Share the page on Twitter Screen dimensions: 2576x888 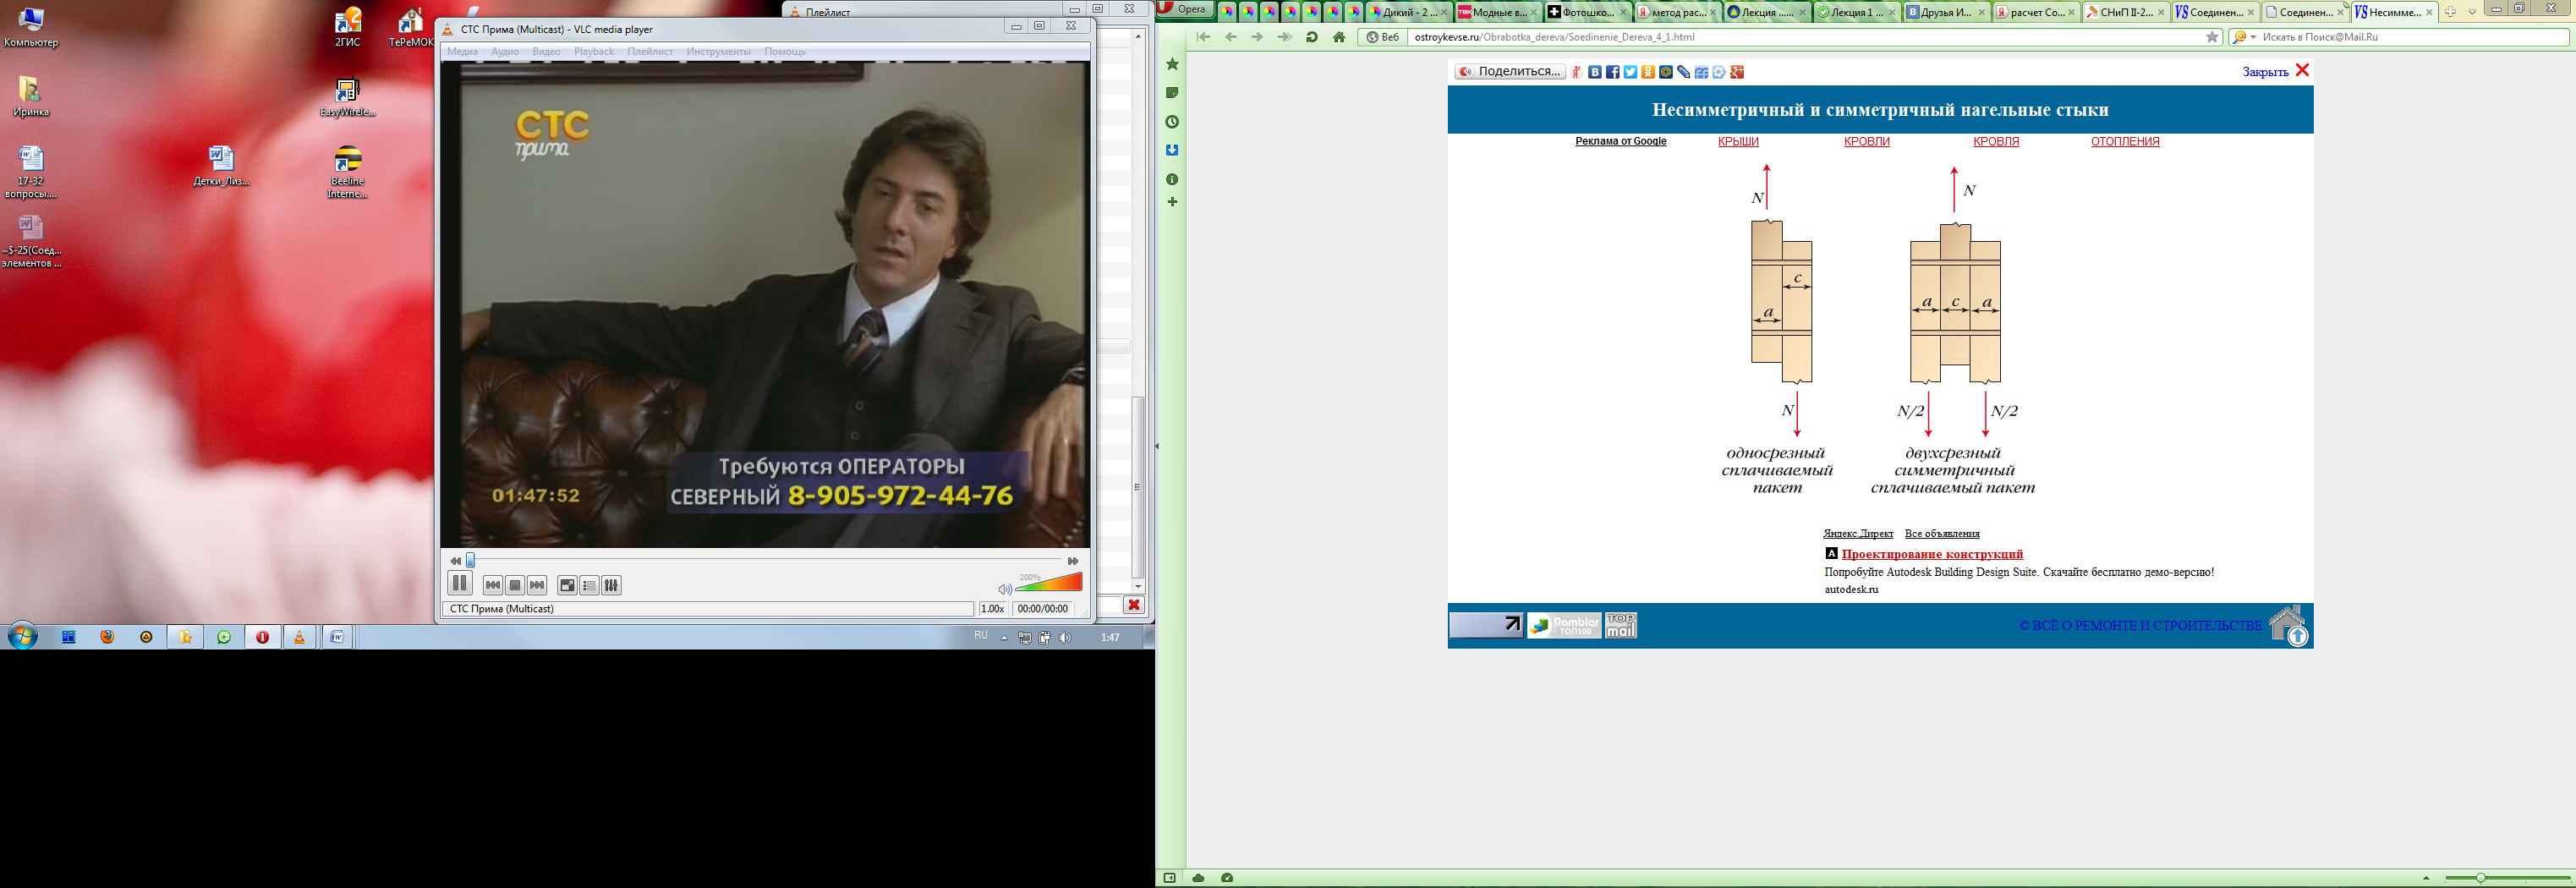coord(1630,72)
